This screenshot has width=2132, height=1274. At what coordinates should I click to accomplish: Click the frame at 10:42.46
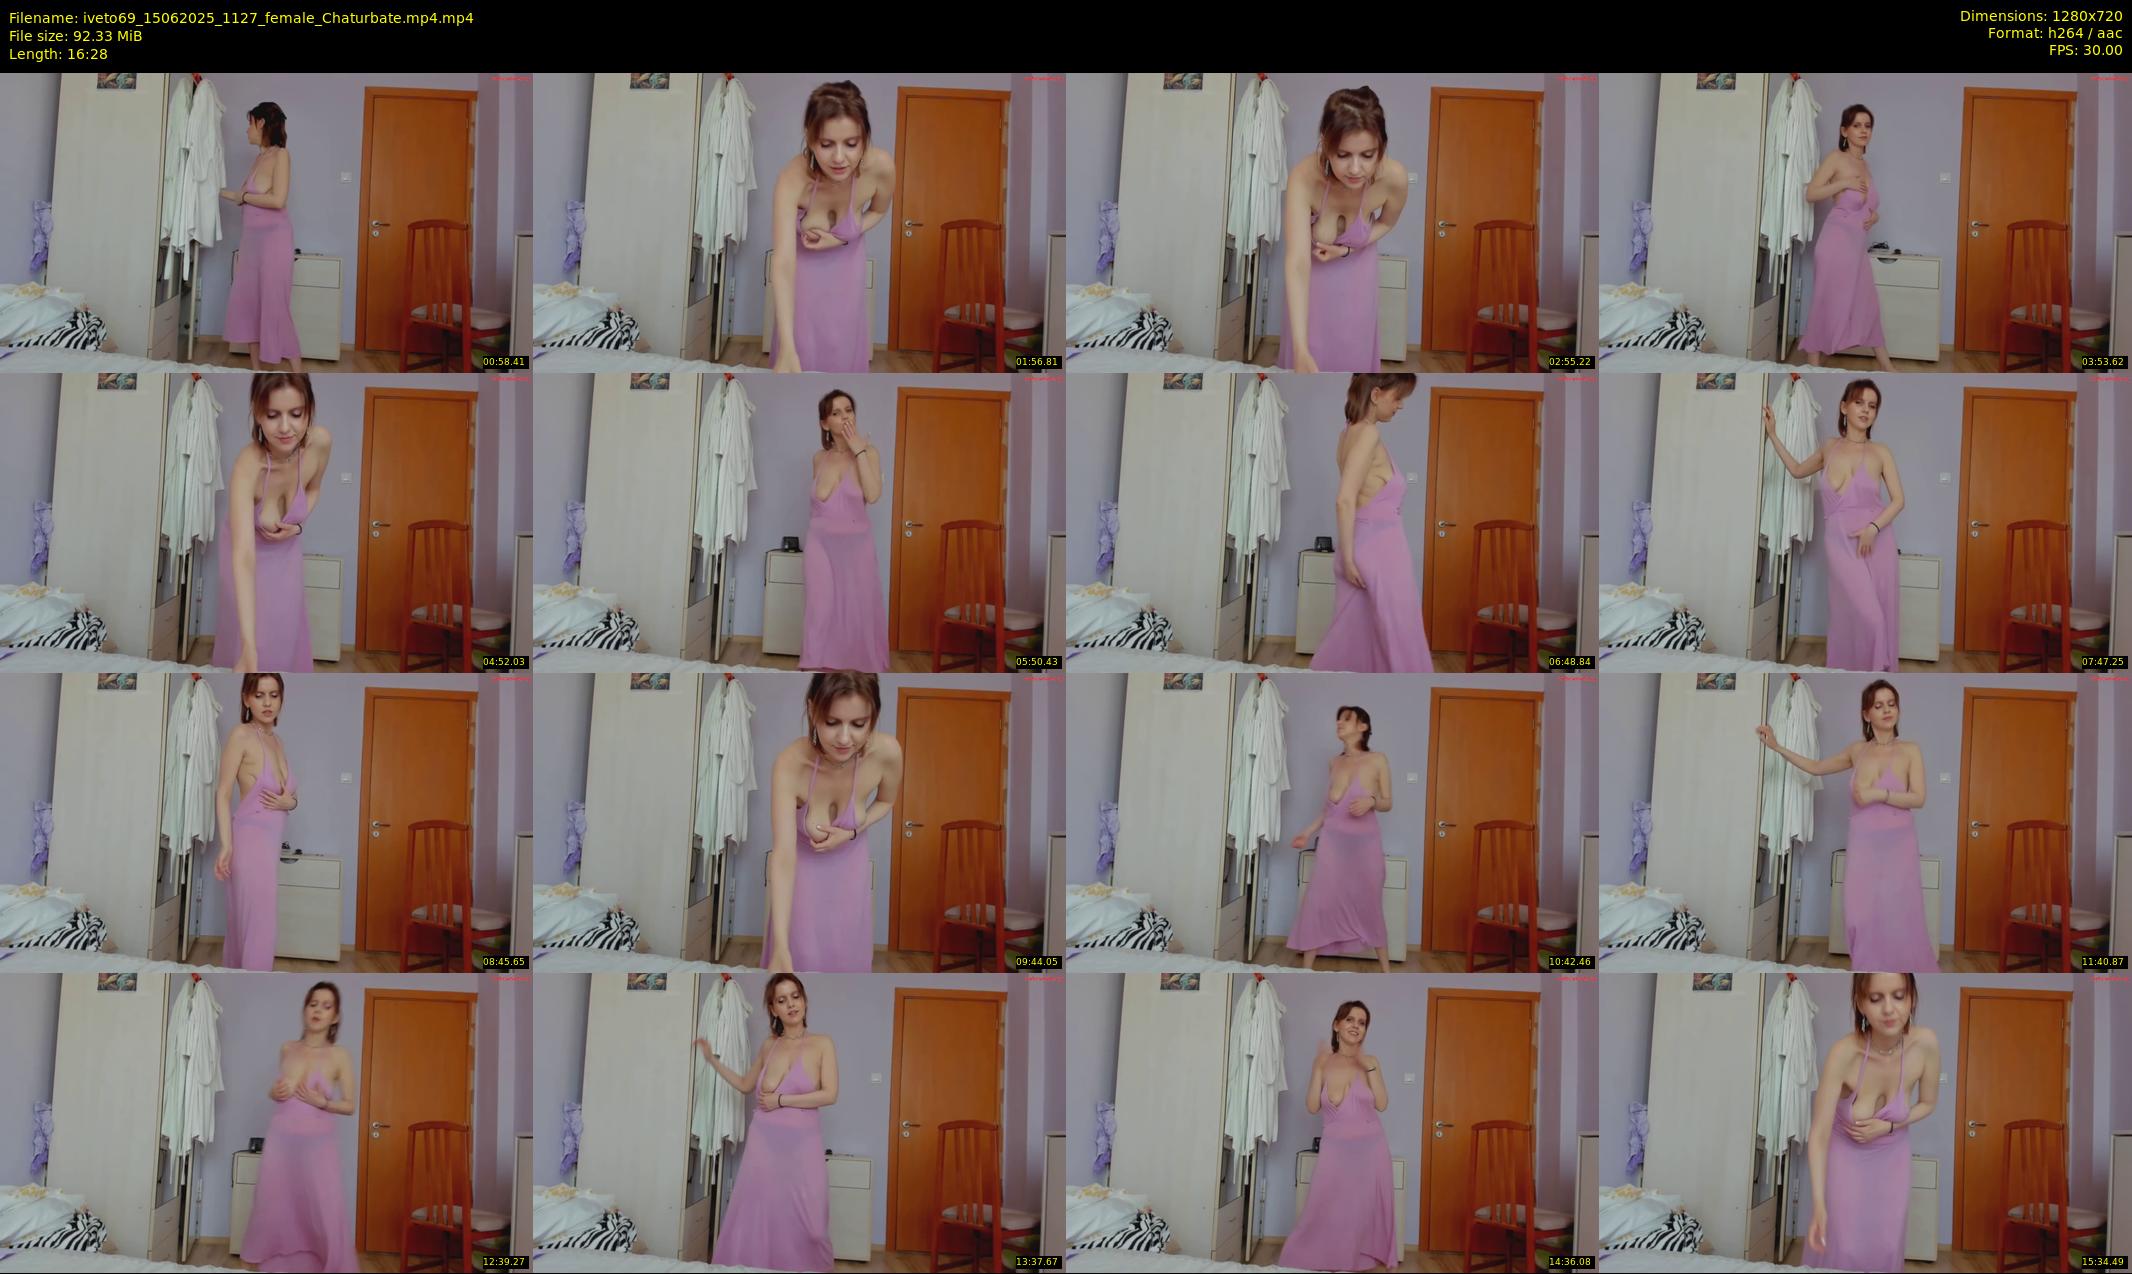pos(1332,822)
